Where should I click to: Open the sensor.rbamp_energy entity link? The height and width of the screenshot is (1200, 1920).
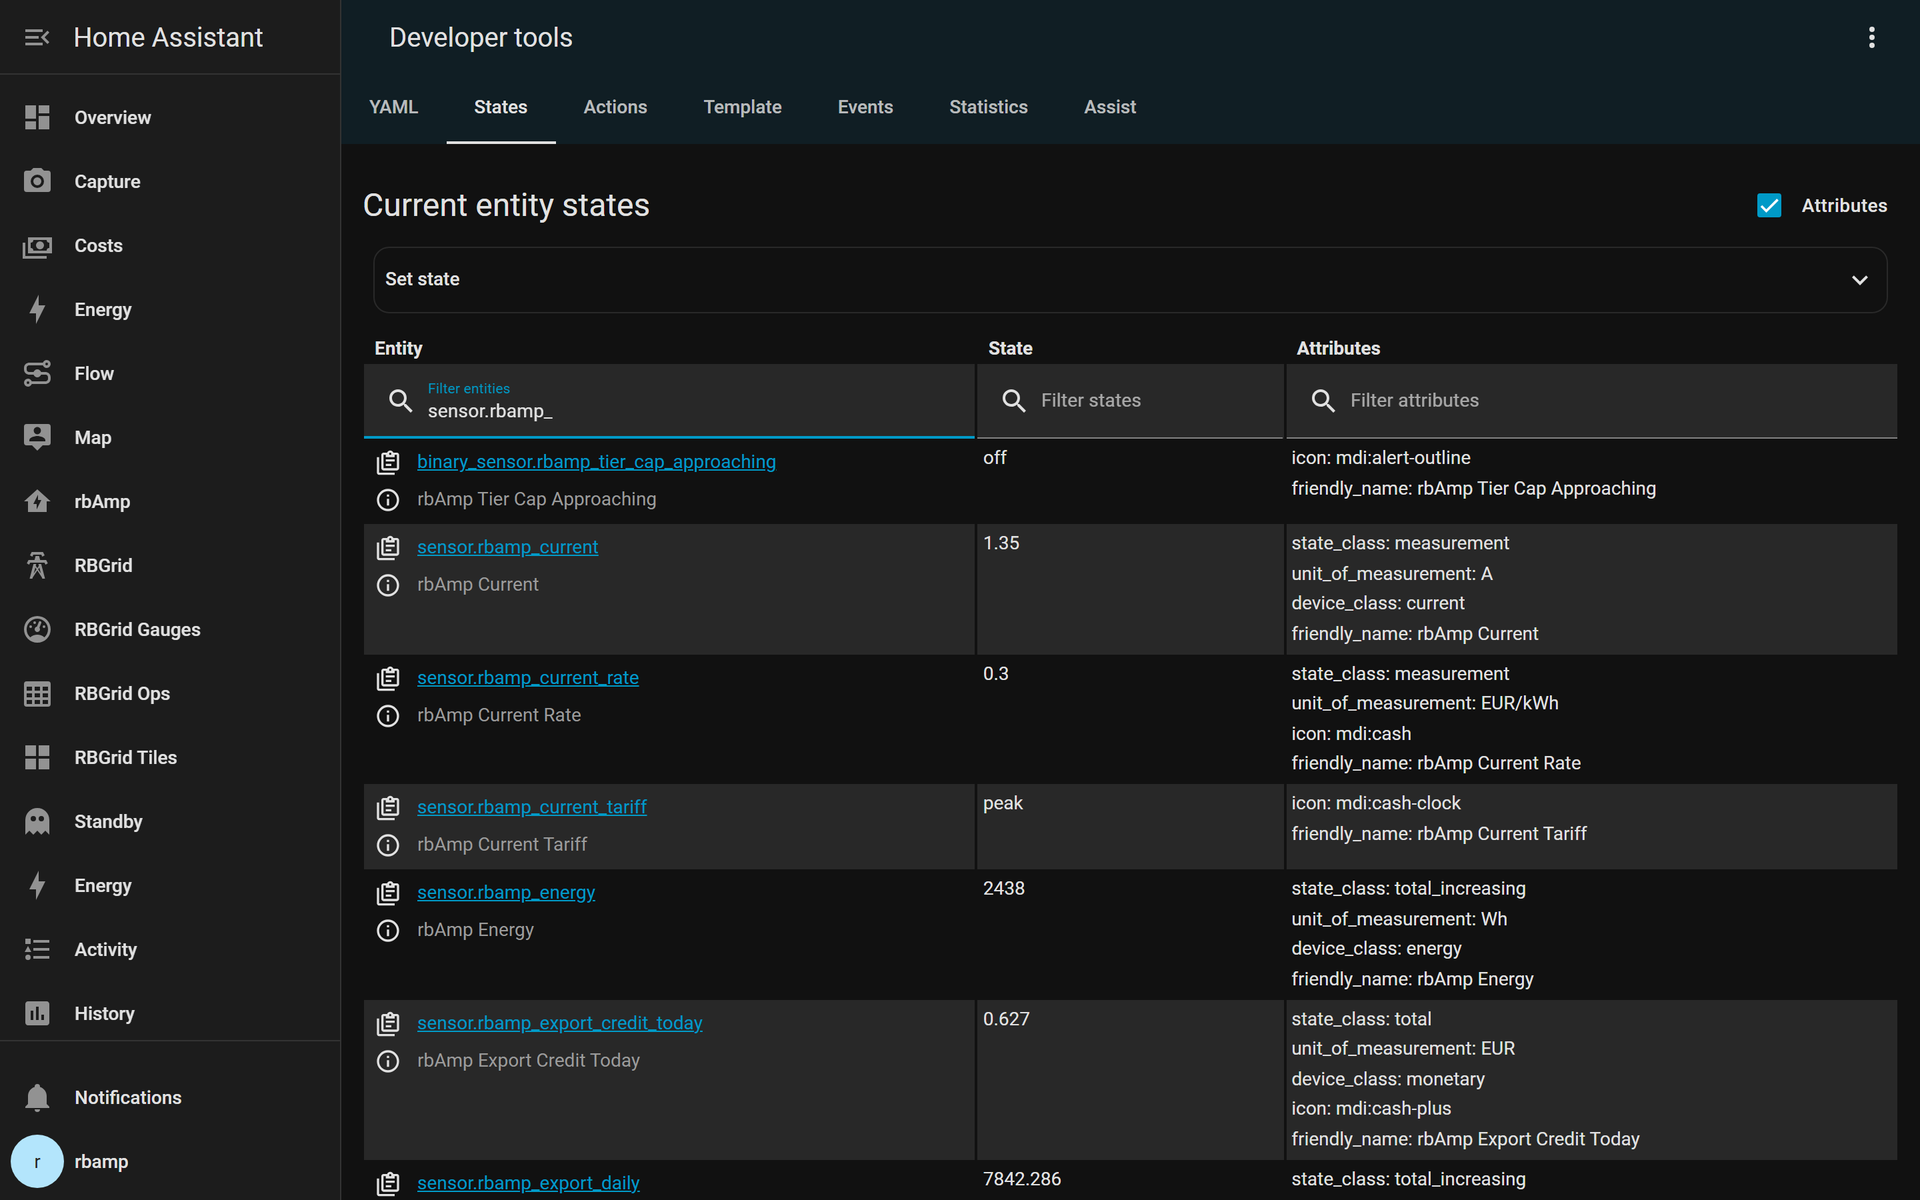click(506, 893)
